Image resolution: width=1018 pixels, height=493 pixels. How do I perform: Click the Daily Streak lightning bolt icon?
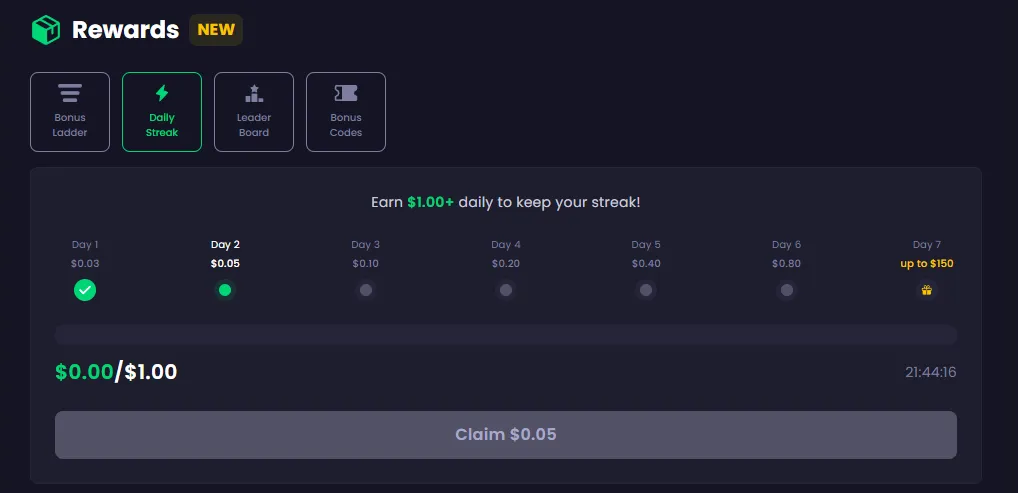(x=162, y=93)
